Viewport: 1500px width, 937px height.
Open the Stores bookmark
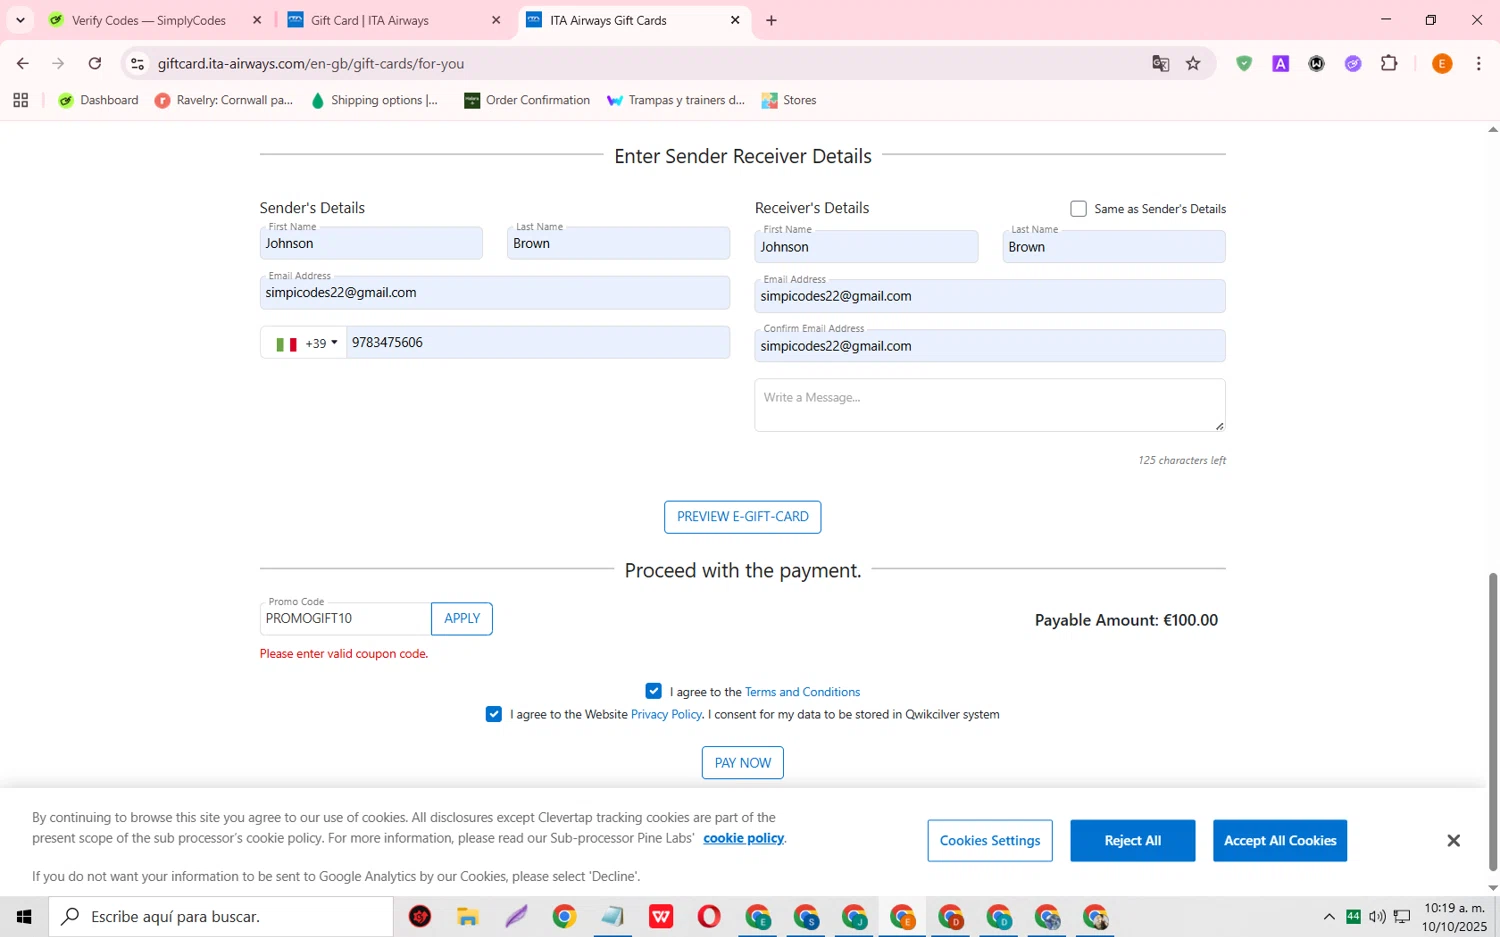[789, 100]
